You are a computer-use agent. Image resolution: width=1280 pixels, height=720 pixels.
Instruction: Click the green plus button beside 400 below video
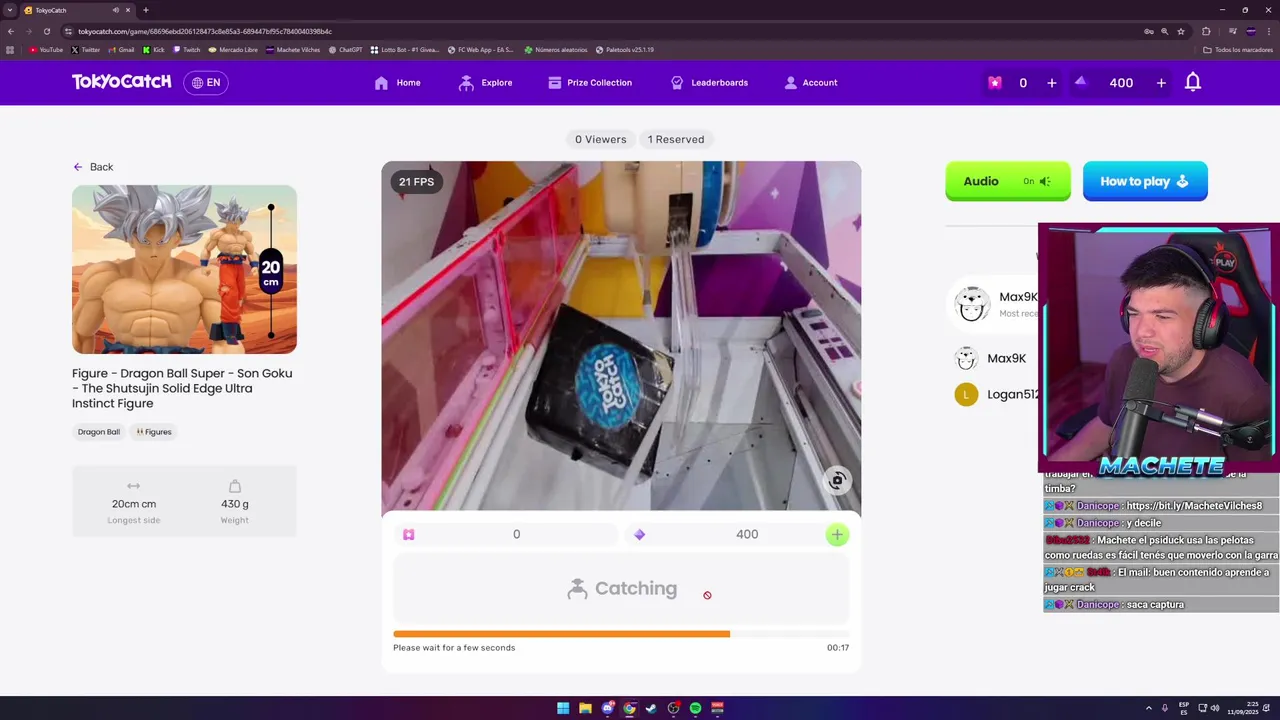point(837,535)
